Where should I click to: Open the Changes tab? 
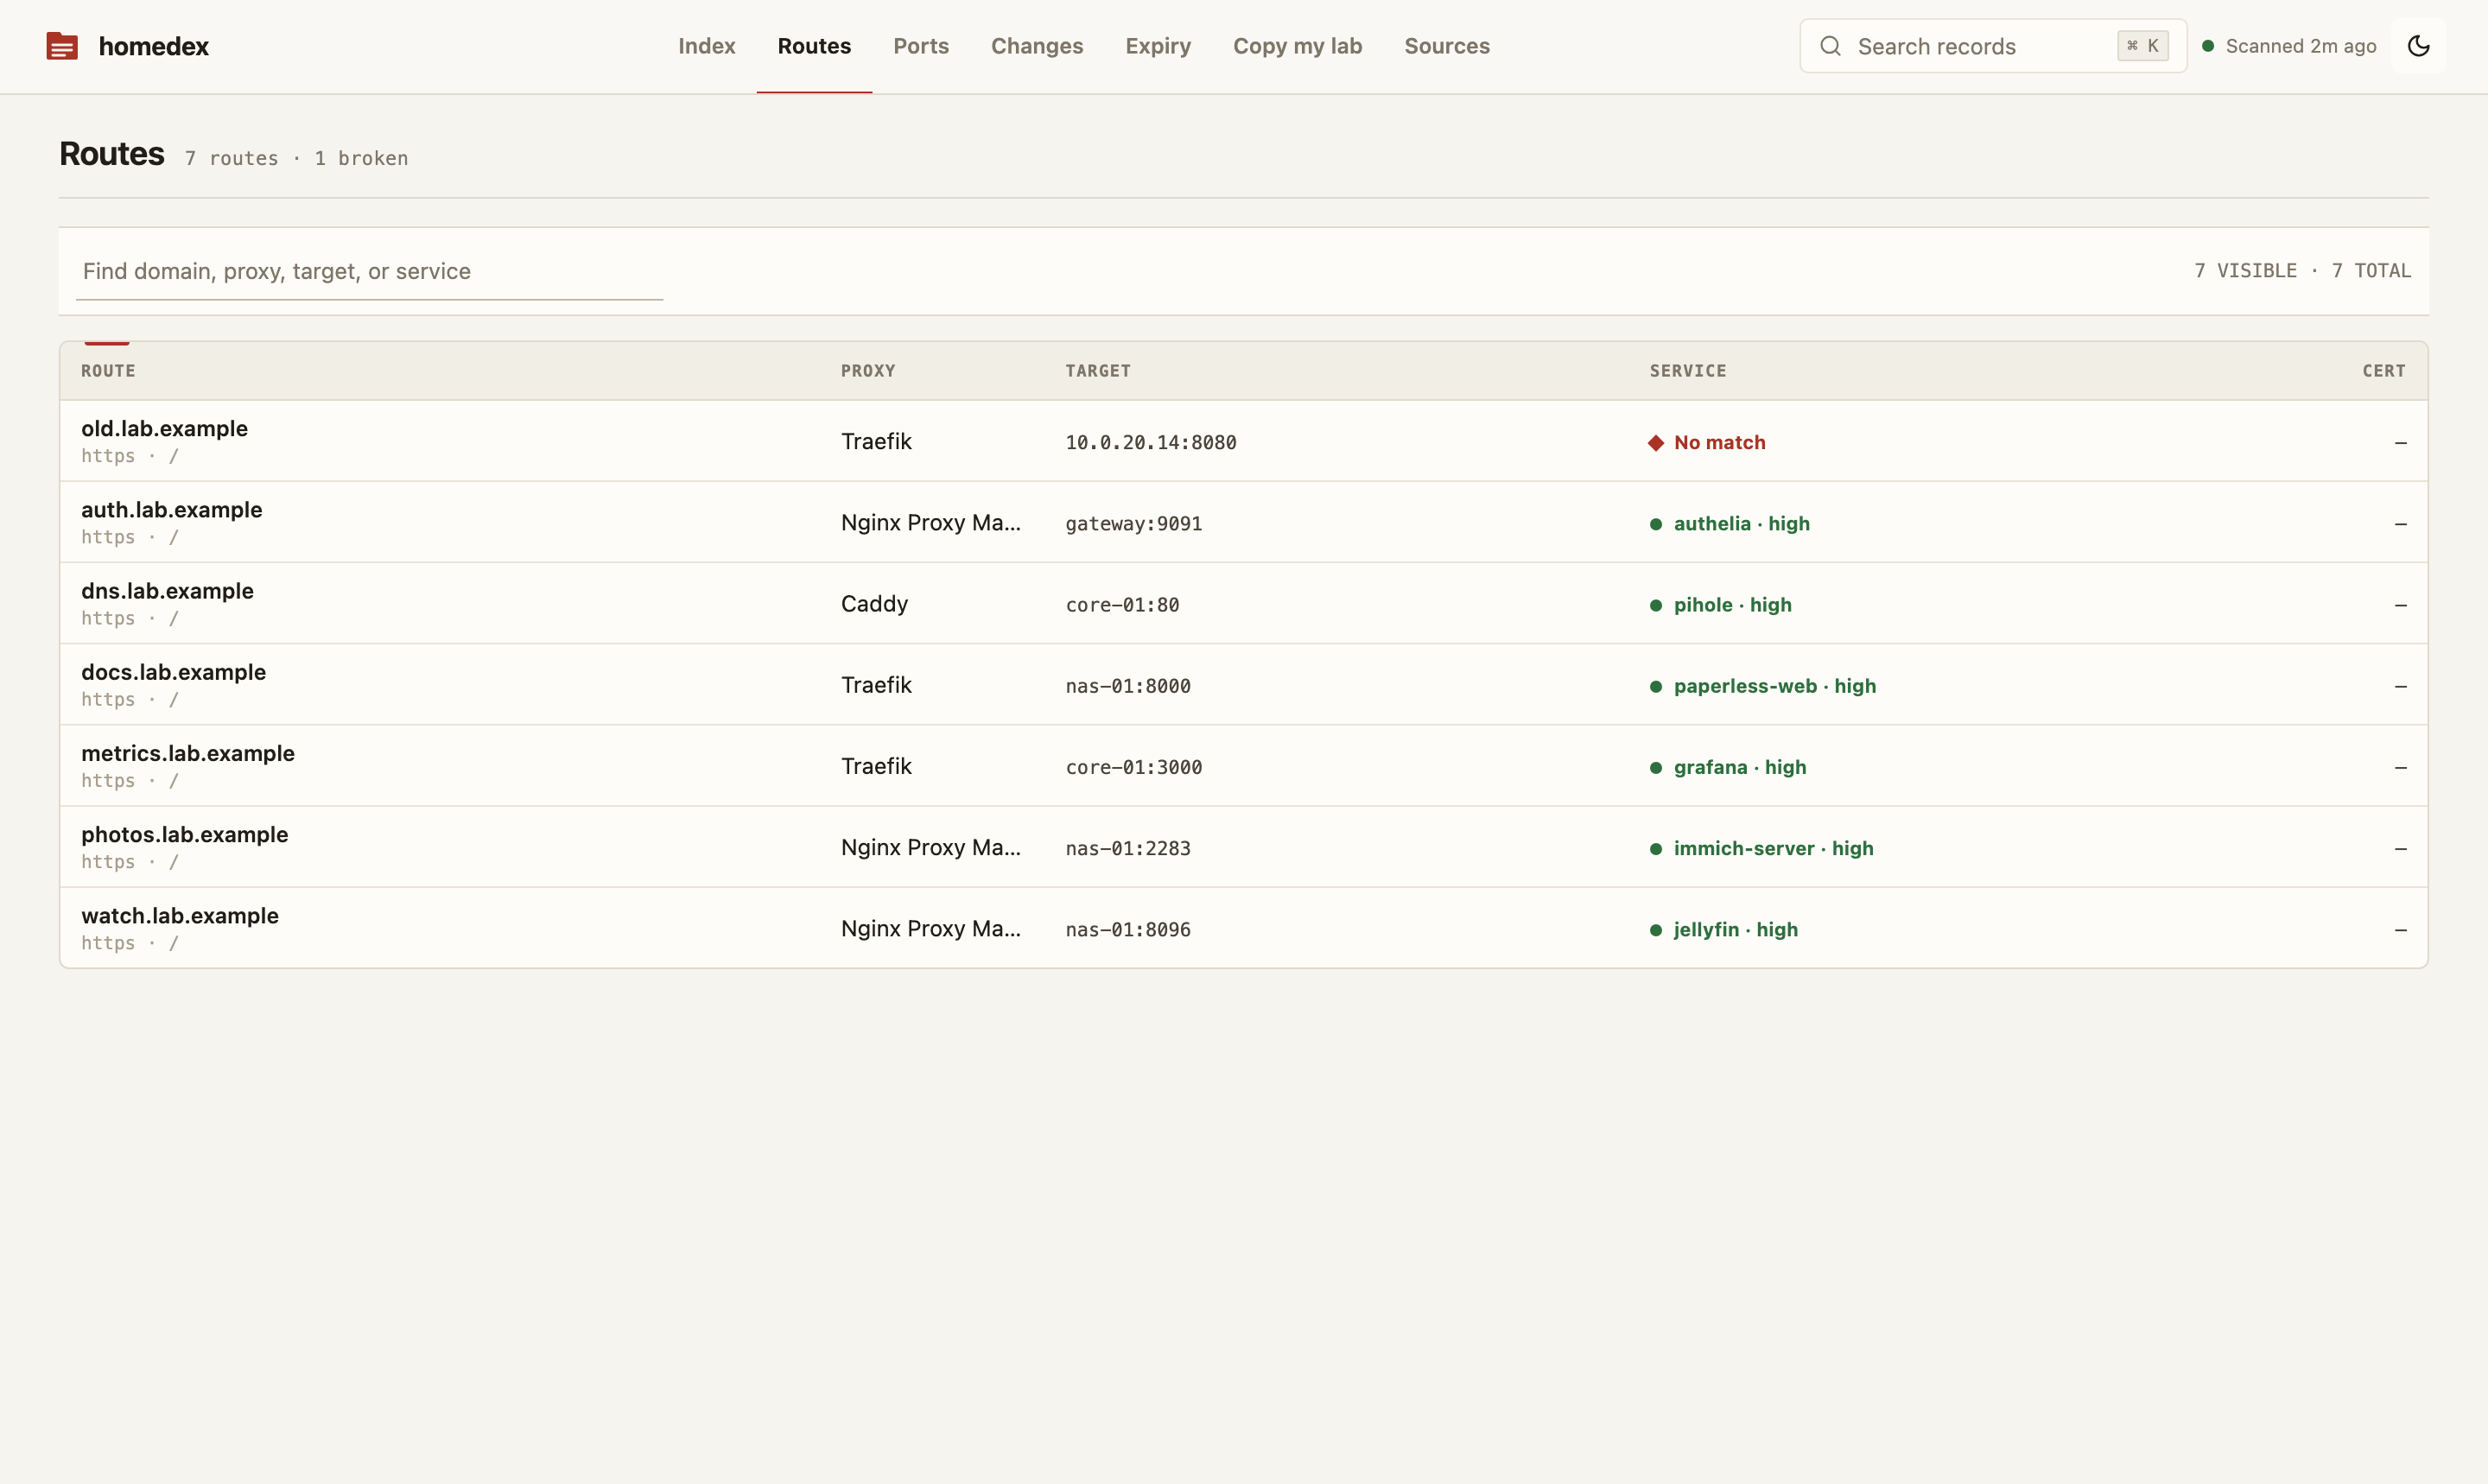[1037, 46]
